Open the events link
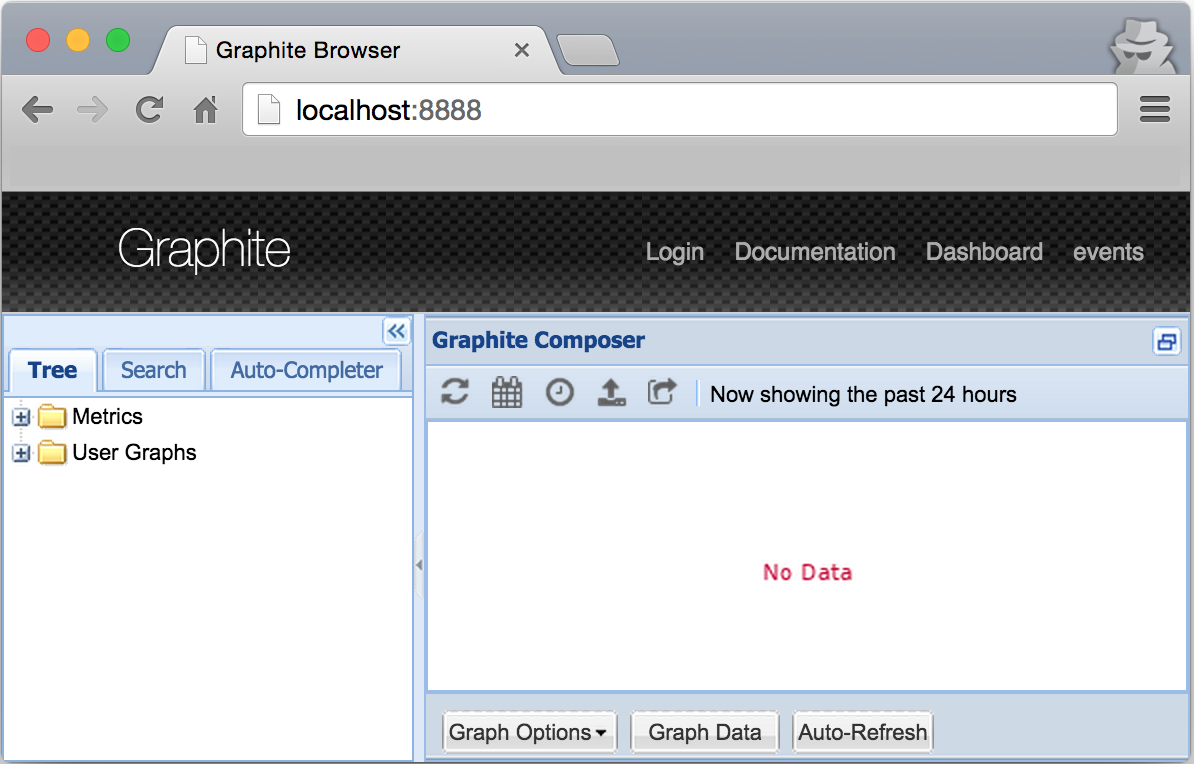This screenshot has height=764, width=1194. [x=1108, y=252]
